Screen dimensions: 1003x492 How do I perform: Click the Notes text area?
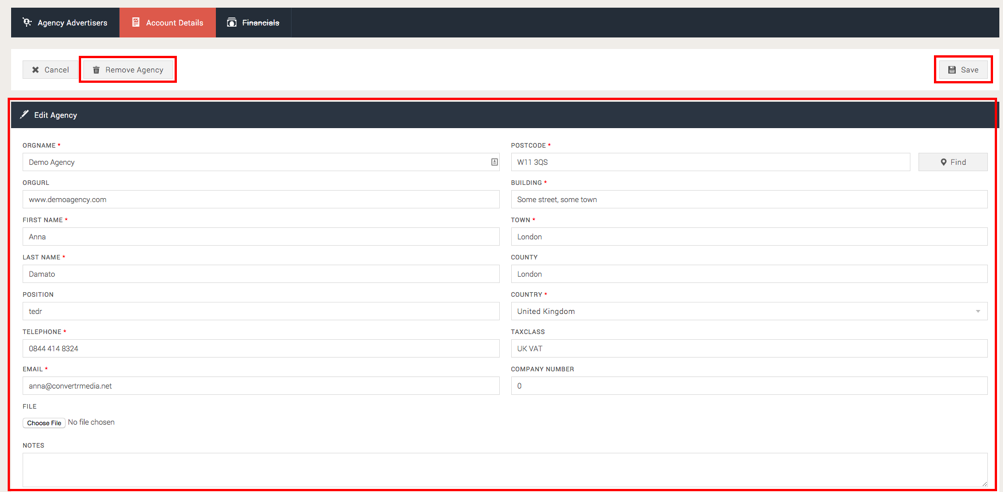500,469
